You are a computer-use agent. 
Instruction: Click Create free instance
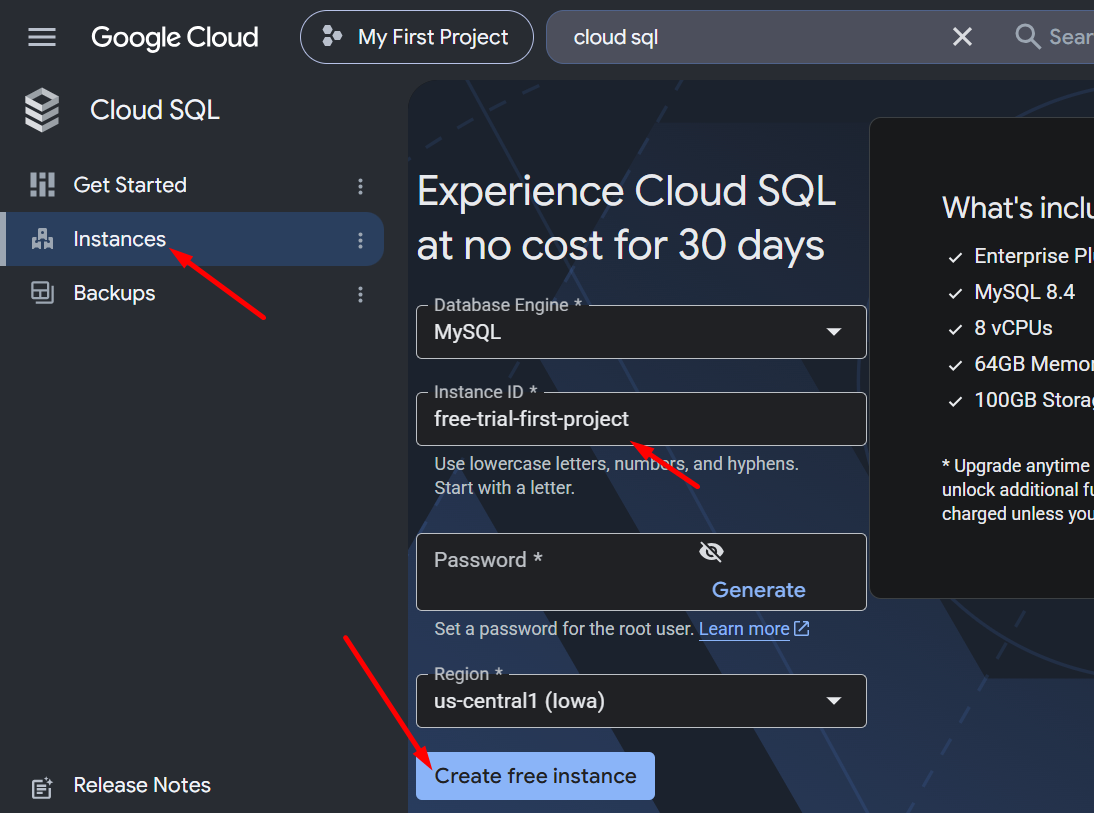535,776
